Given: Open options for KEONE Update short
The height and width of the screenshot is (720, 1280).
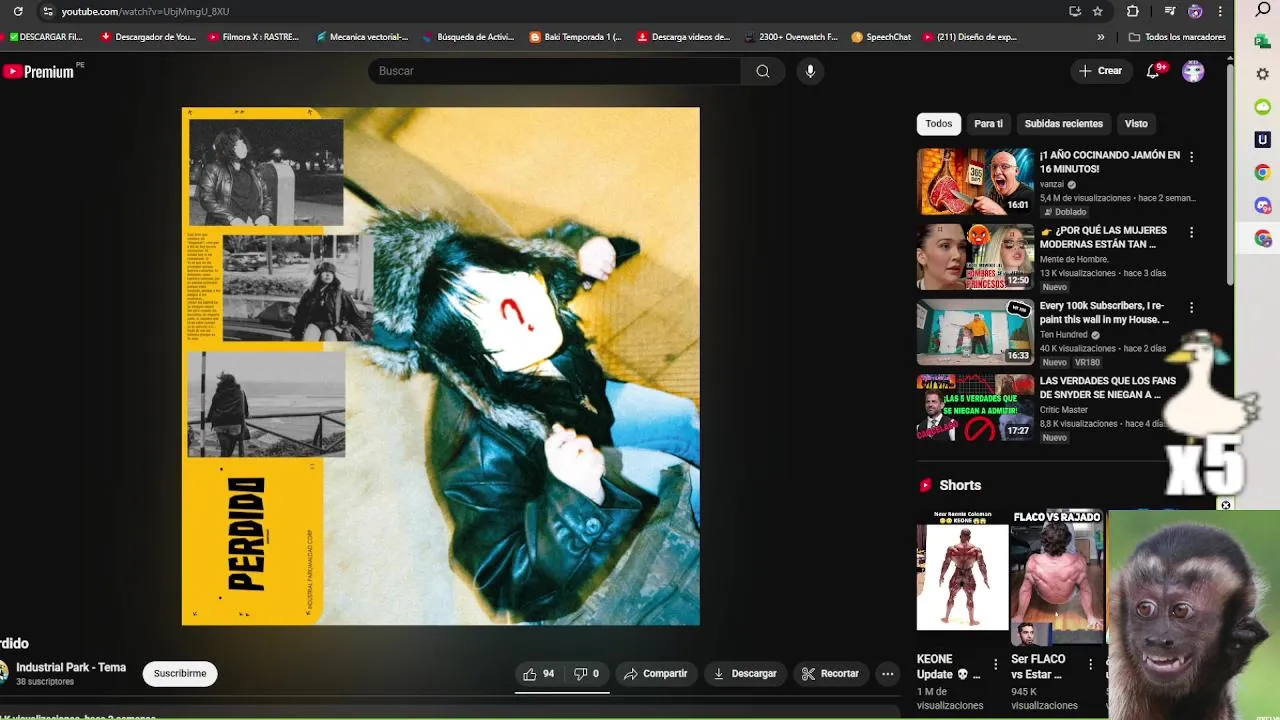Looking at the screenshot, I should pyautogui.click(x=995, y=665).
